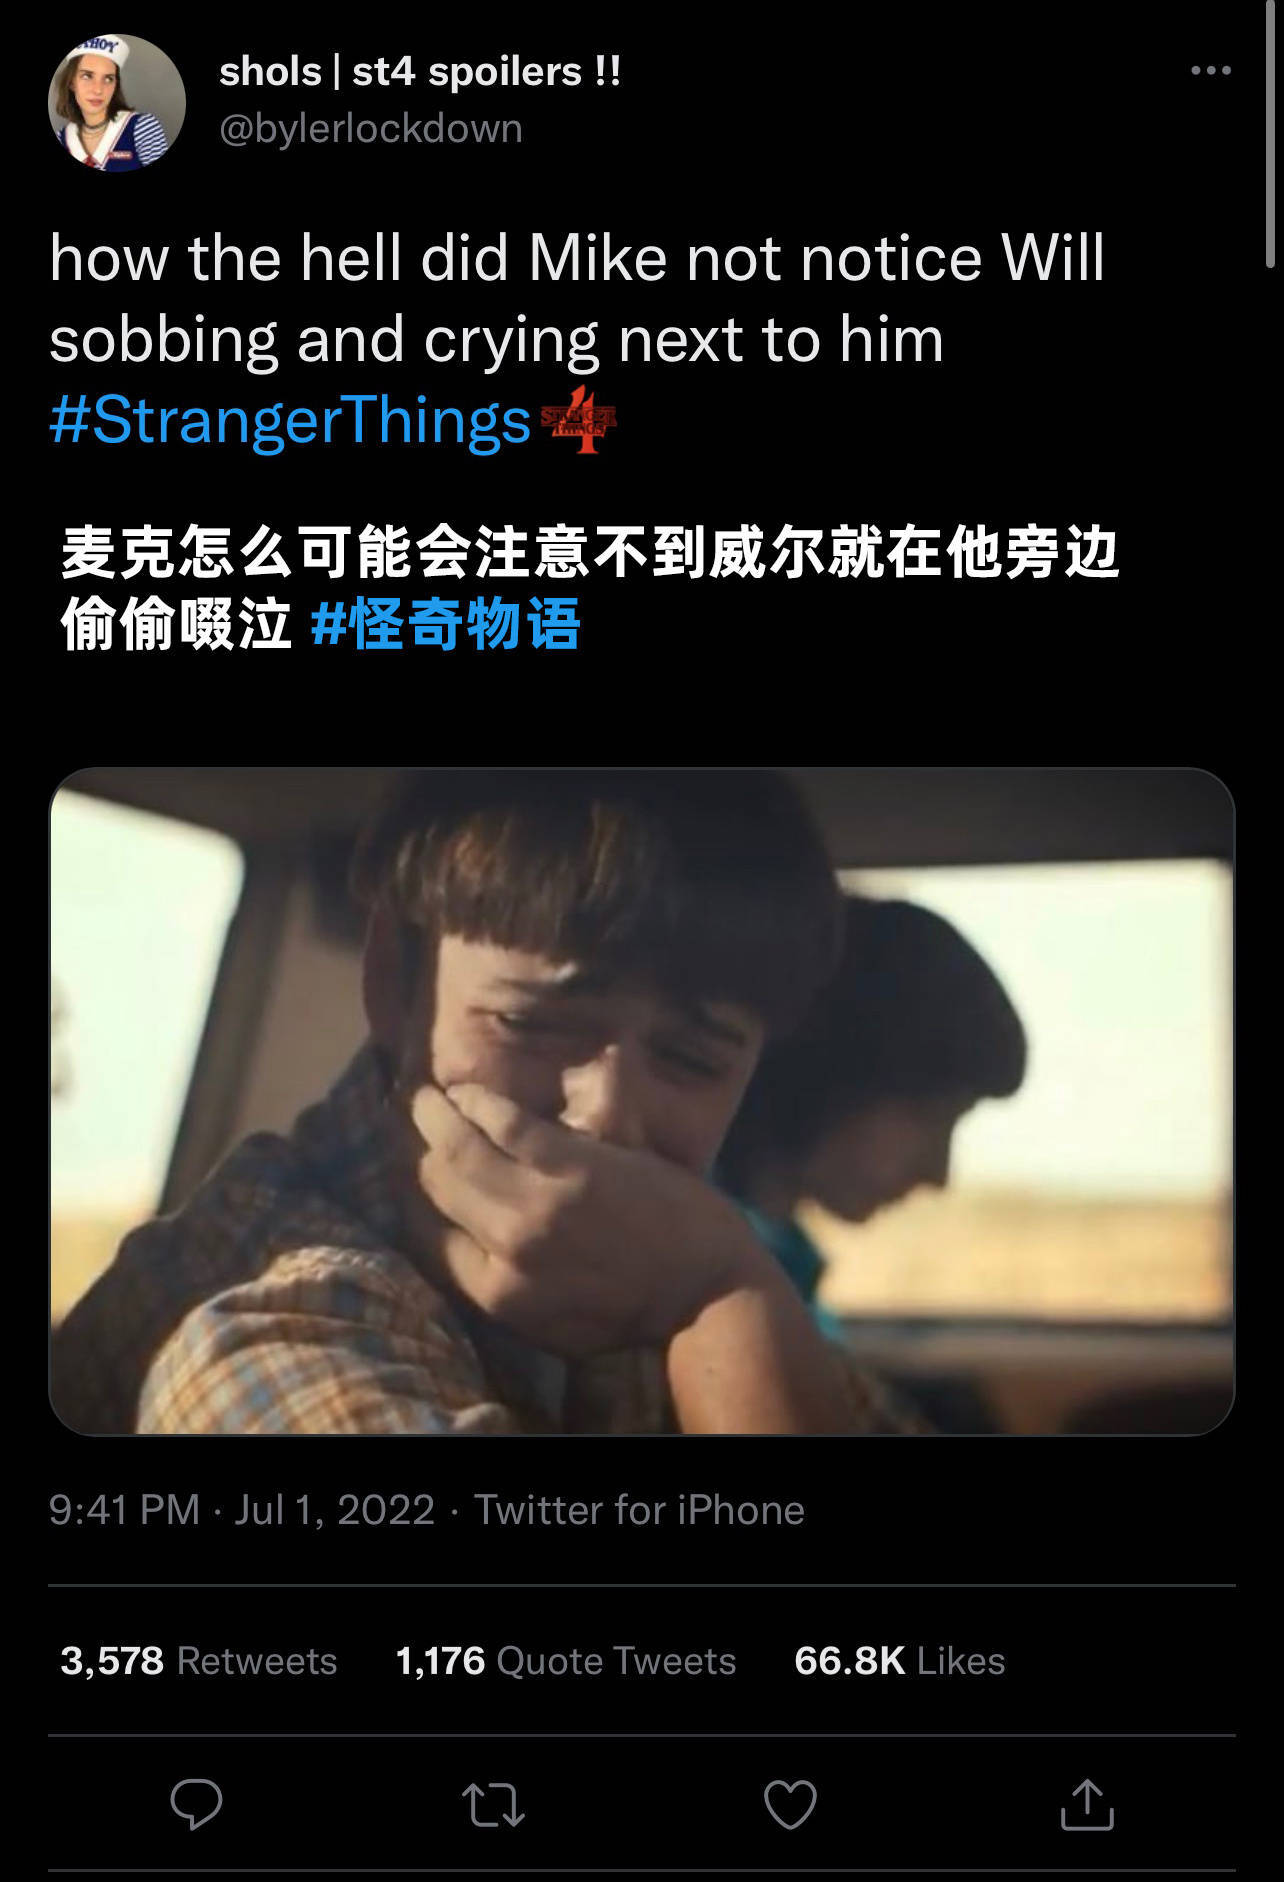Tap the 9:41 PM Jul 1, 2022 timestamp

(242, 1510)
